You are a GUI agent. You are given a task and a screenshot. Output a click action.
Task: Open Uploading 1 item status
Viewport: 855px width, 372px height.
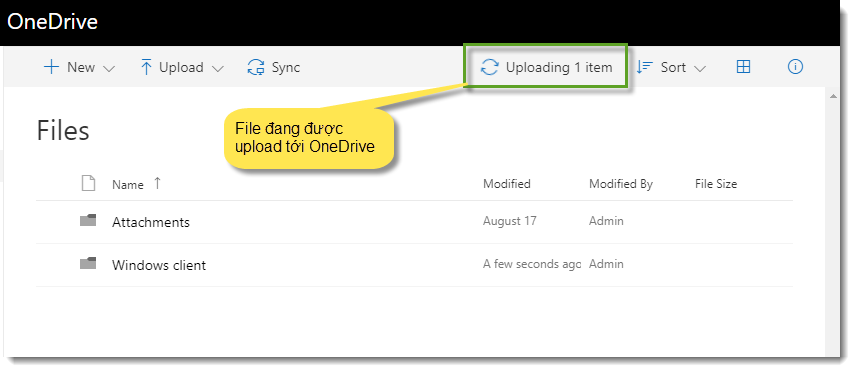coord(547,67)
